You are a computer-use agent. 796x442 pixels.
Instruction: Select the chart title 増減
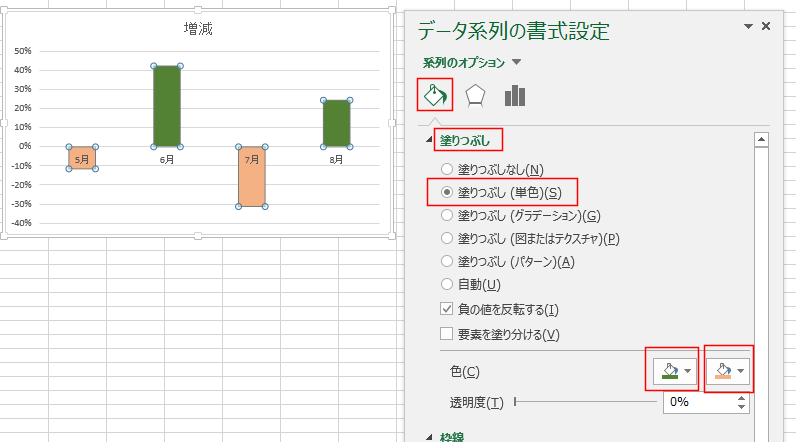coord(198,28)
